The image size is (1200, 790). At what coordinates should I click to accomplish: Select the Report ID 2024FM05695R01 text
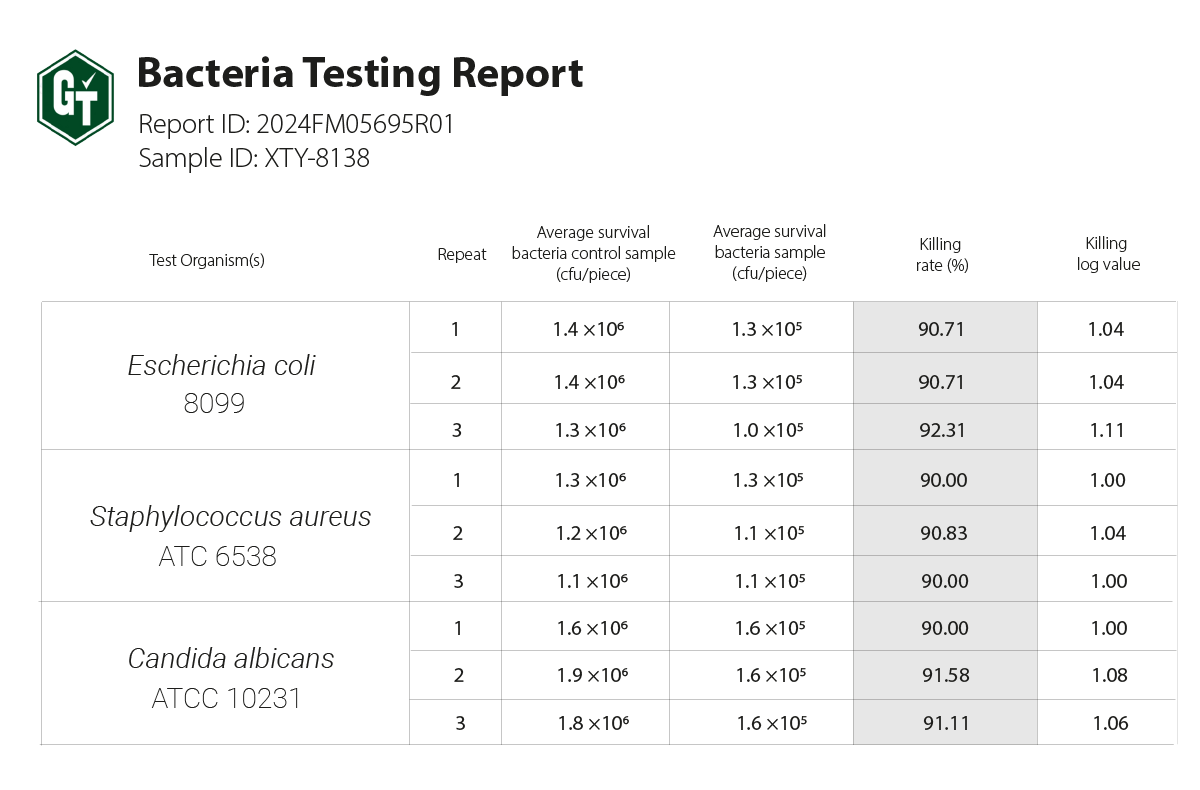pyautogui.click(x=297, y=125)
